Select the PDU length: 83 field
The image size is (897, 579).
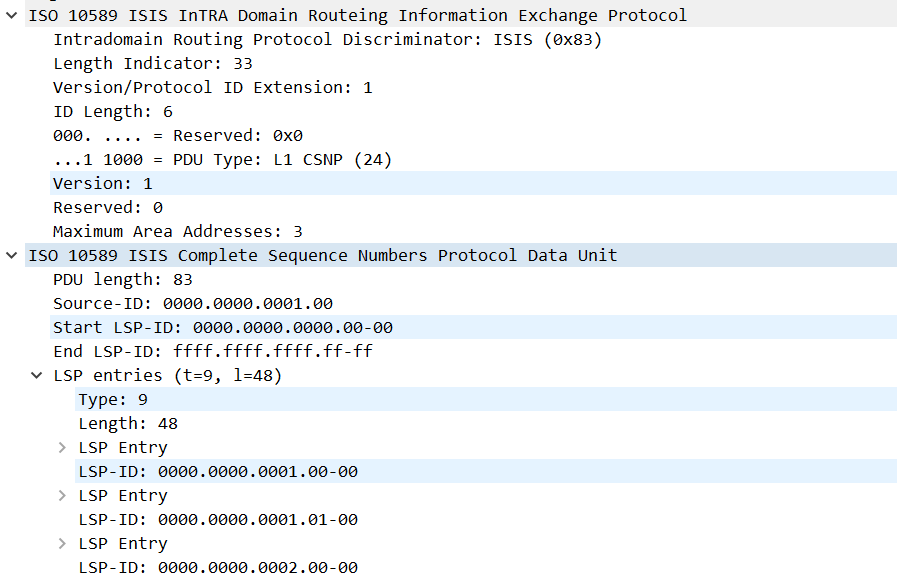click(x=120, y=279)
